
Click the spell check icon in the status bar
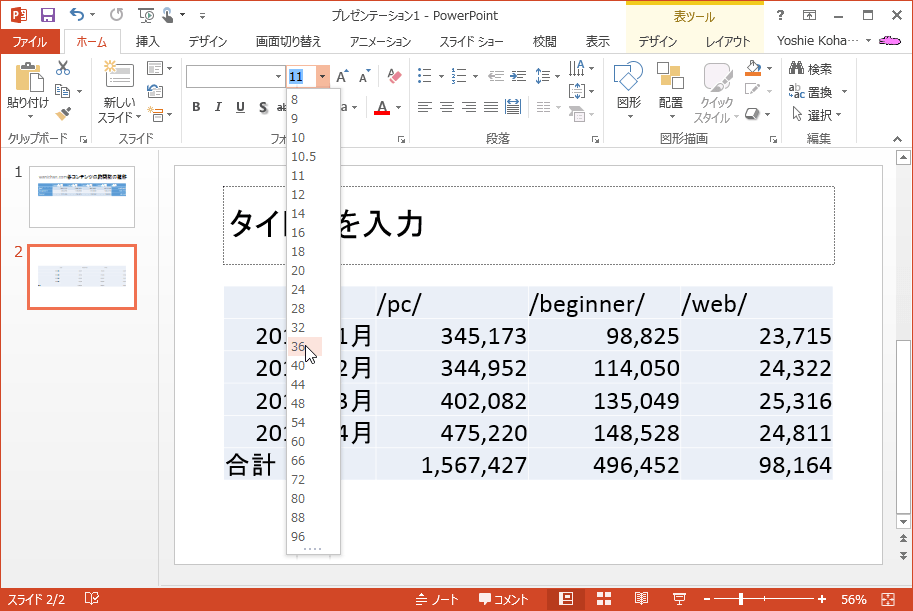pyautogui.click(x=91, y=599)
